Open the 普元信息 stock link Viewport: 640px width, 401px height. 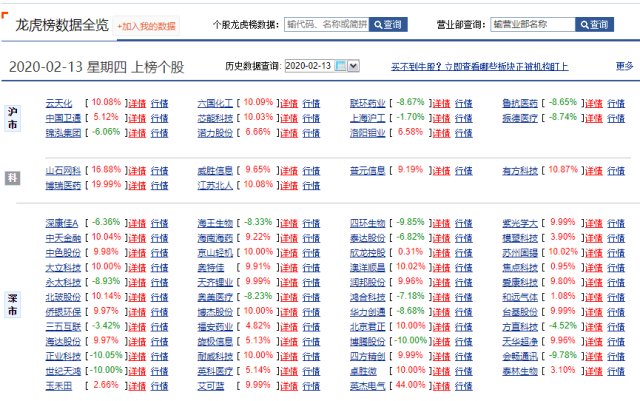click(x=367, y=171)
